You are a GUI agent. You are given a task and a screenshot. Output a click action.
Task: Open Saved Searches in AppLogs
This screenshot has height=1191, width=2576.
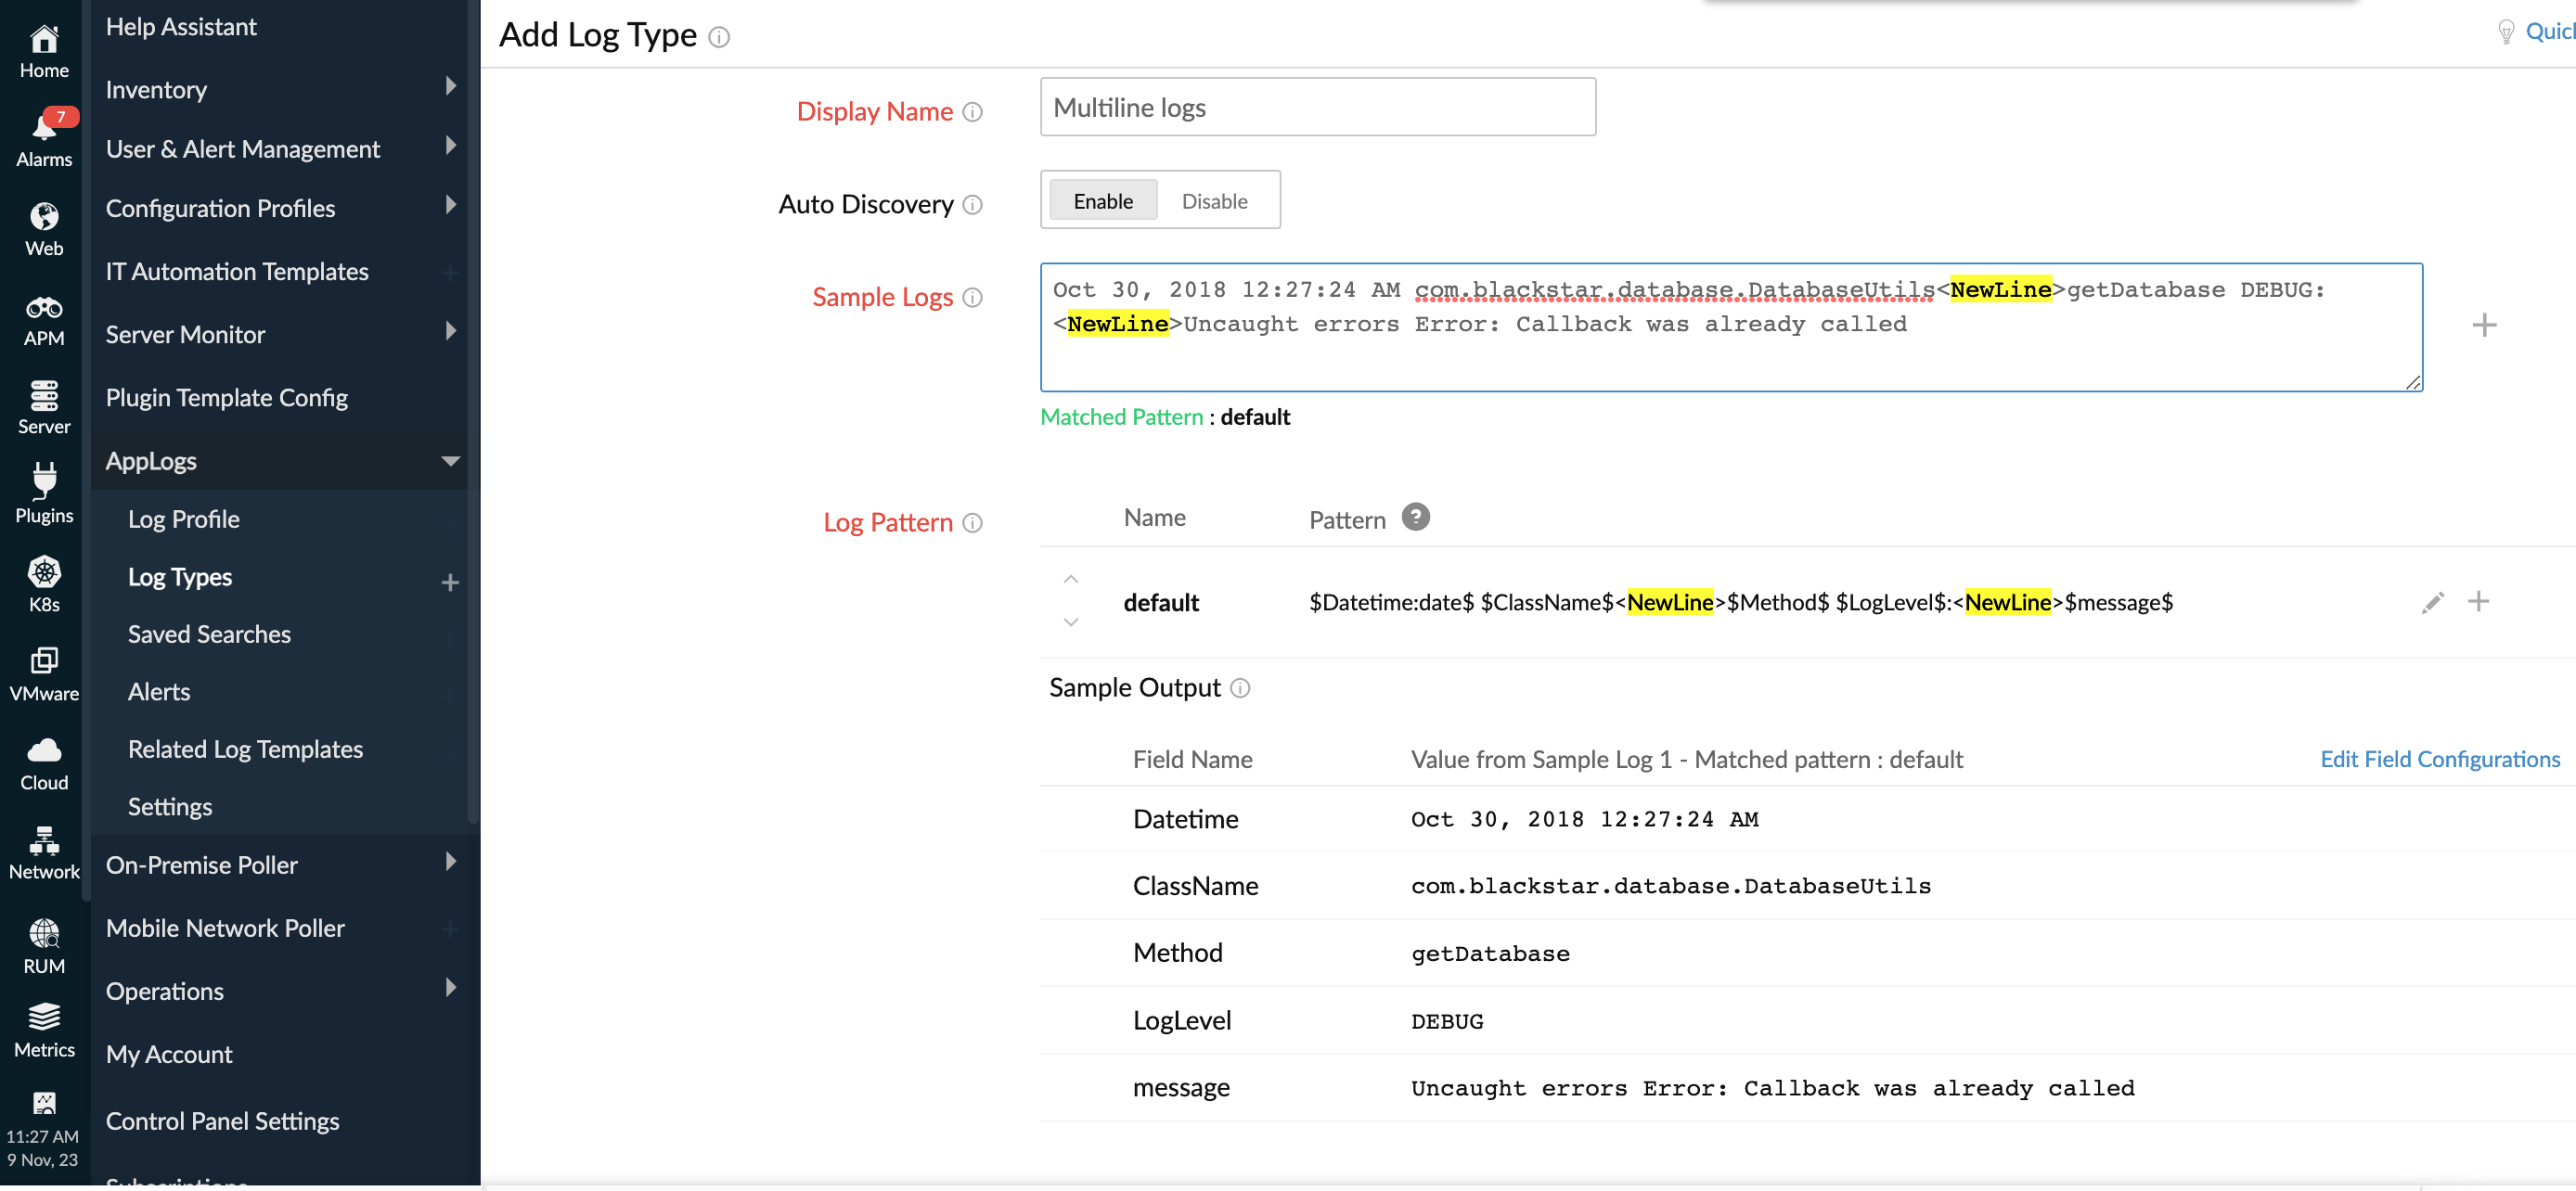(x=209, y=633)
